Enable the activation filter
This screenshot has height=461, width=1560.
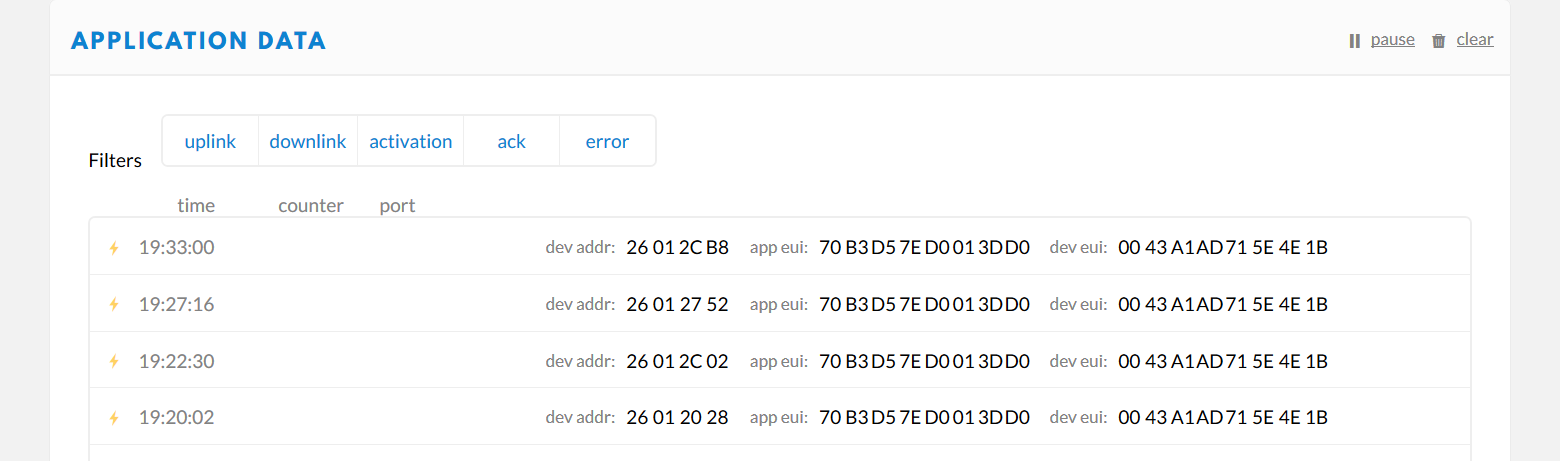pos(411,141)
